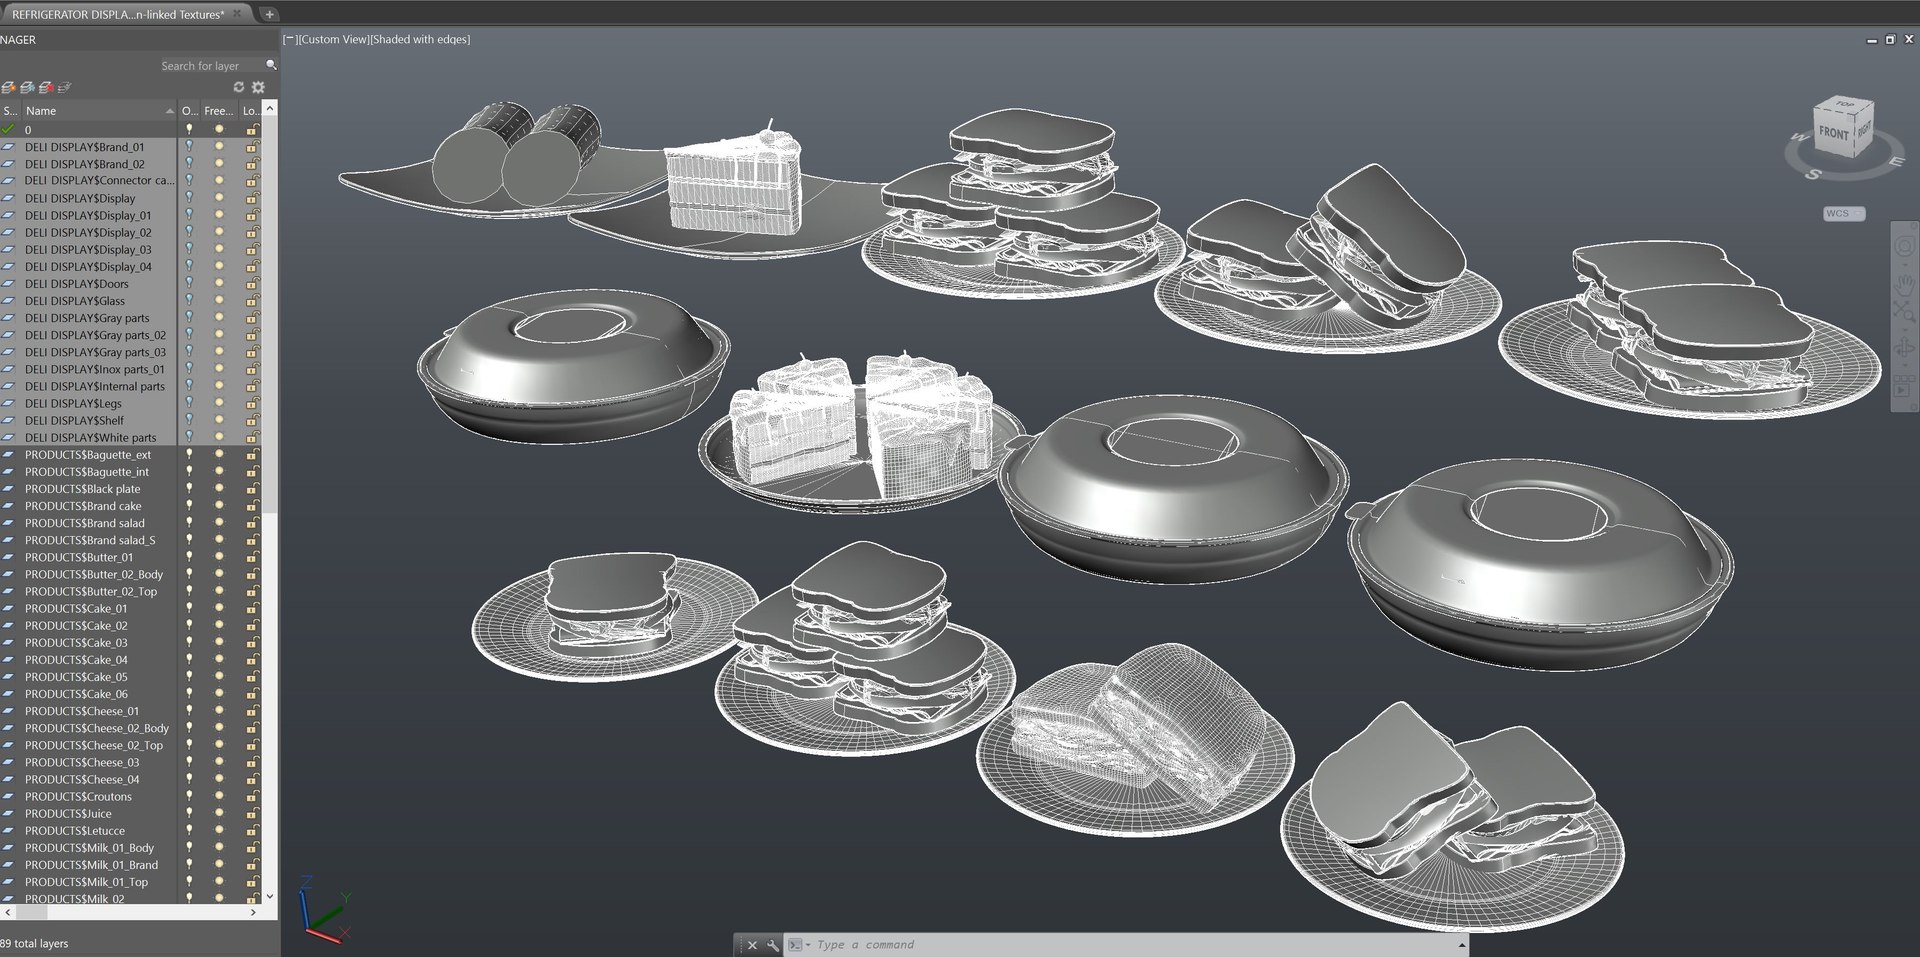Screen dimensions: 1920x957
Task: Click lock icon for DELI DISPLAY$Doors layer
Action: click(252, 283)
